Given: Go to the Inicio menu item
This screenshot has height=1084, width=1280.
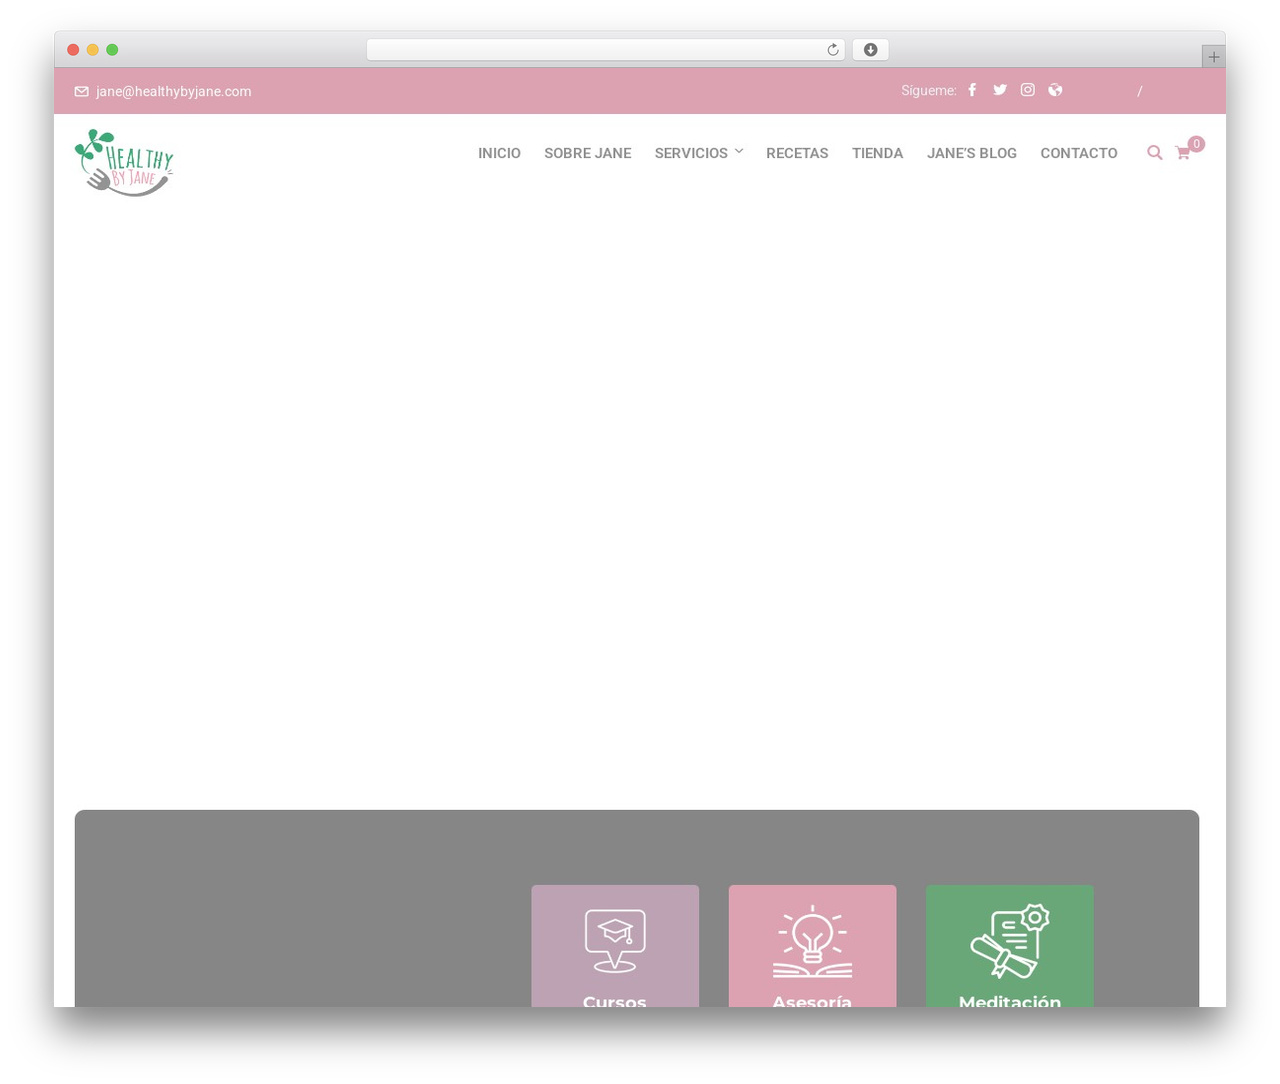Looking at the screenshot, I should (x=499, y=153).
